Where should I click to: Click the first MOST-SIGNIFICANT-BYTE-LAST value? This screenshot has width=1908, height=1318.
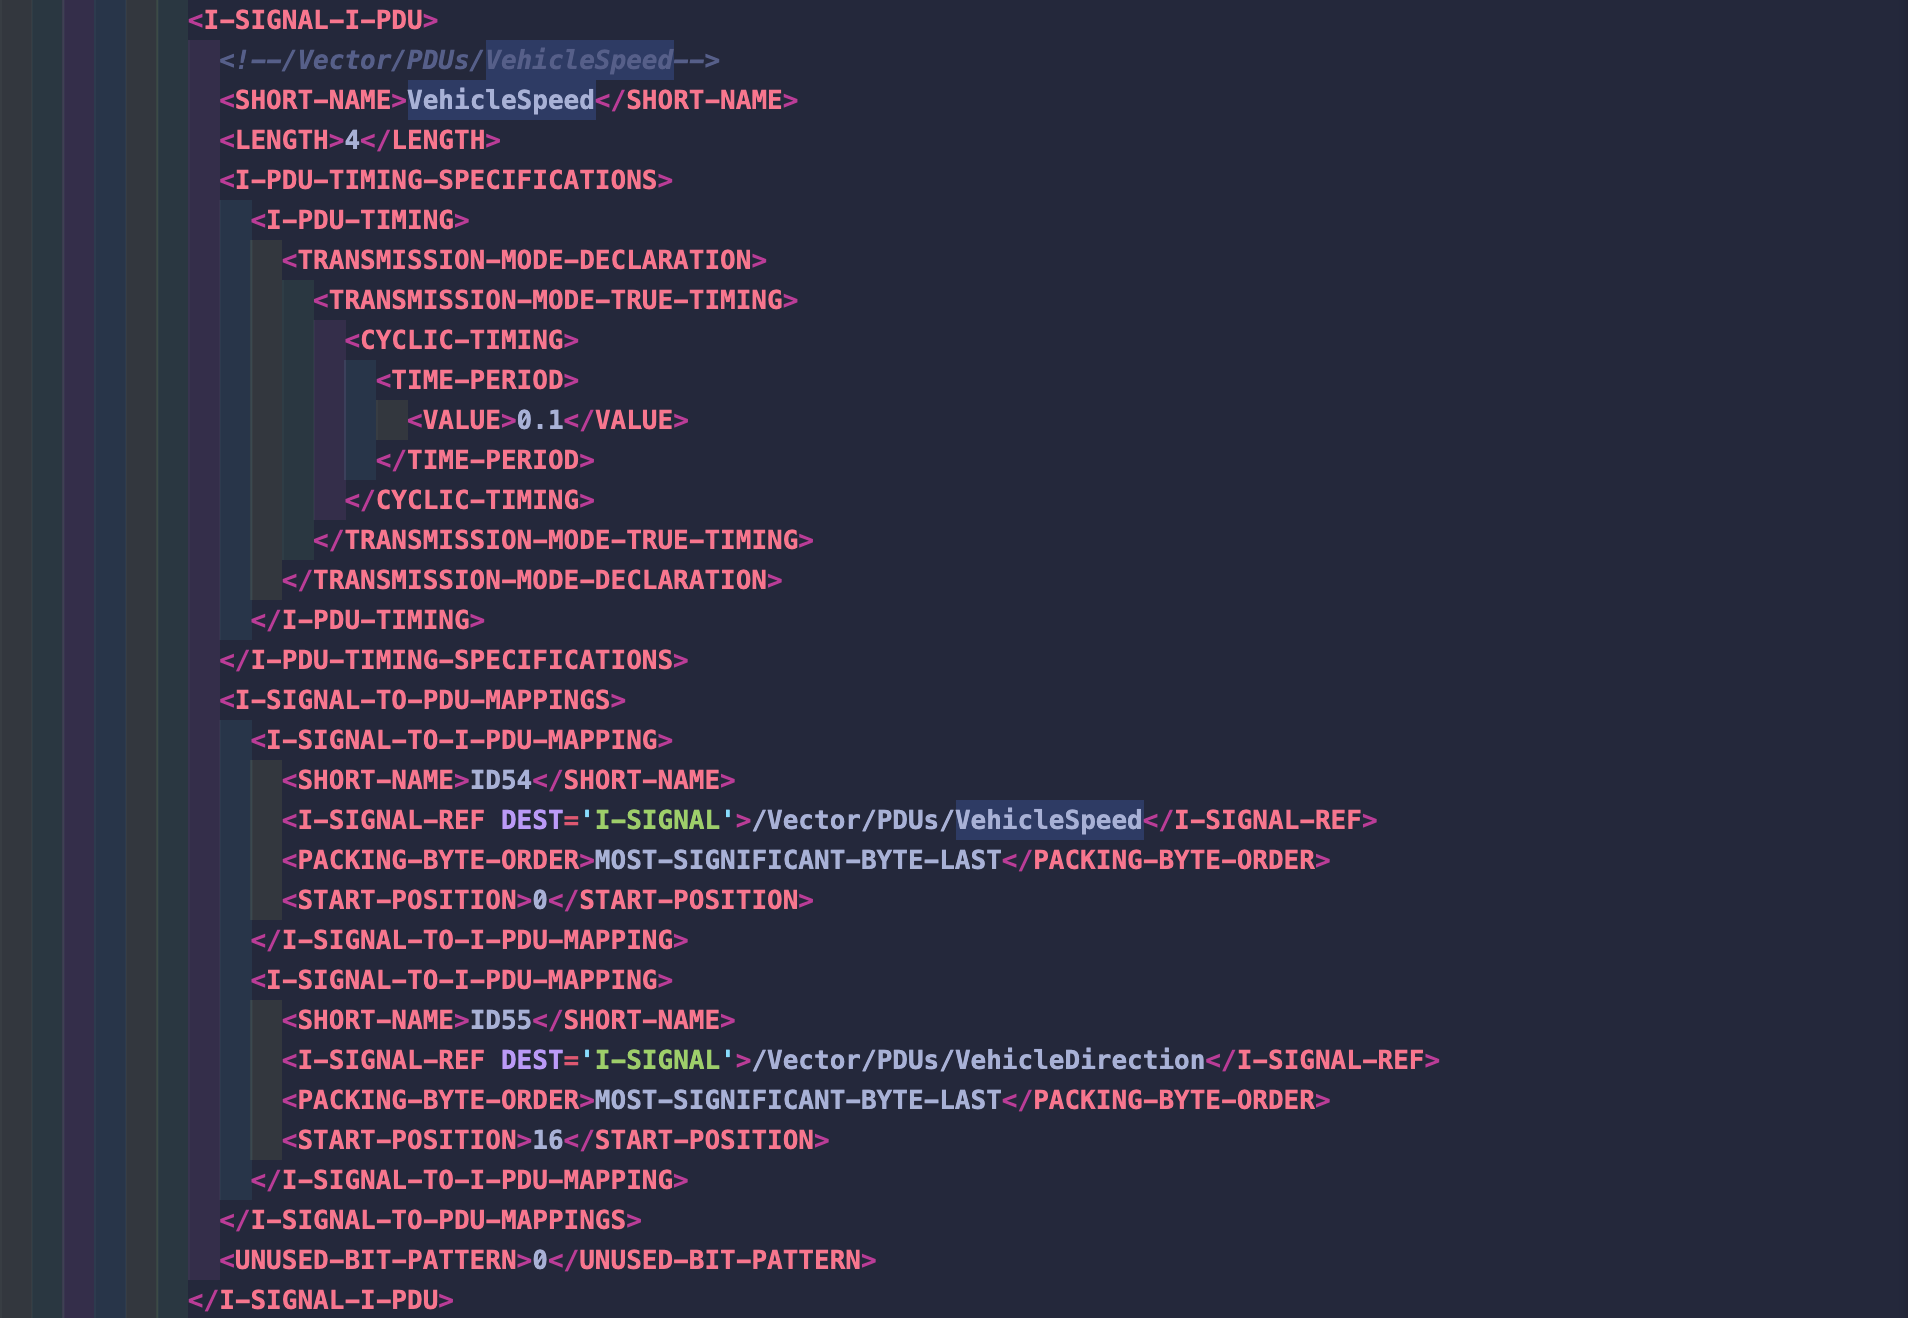[x=798, y=860]
